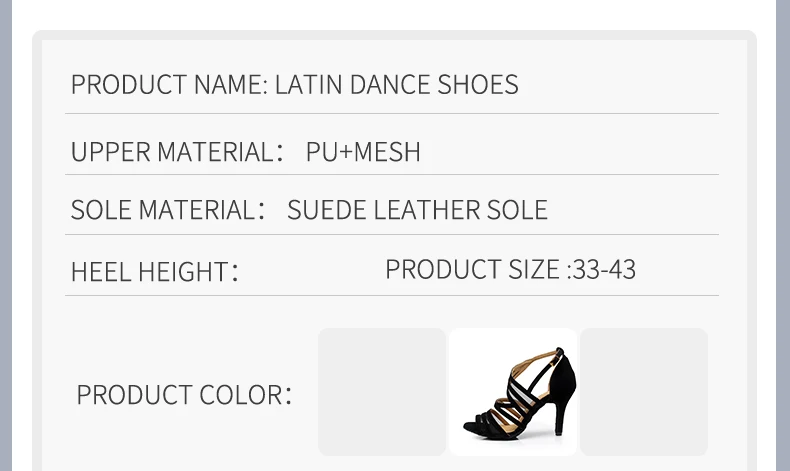Click the PRODUCT NAME label
Image resolution: width=790 pixels, height=471 pixels.
169,84
